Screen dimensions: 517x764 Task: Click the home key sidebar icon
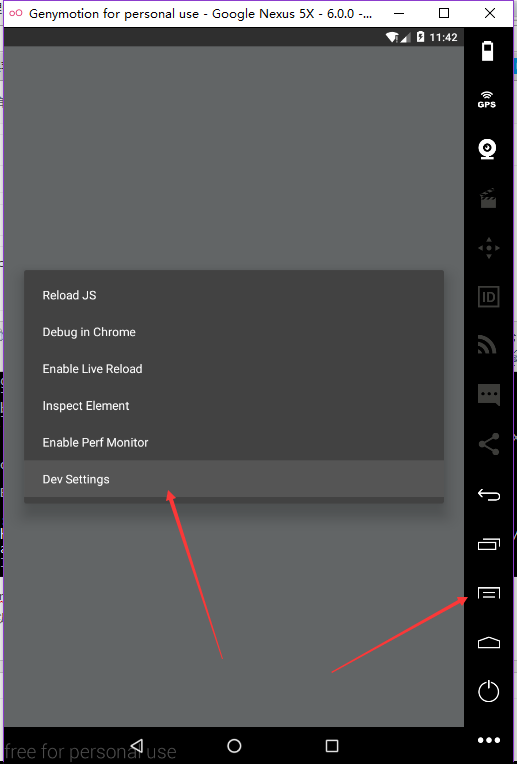coord(489,642)
